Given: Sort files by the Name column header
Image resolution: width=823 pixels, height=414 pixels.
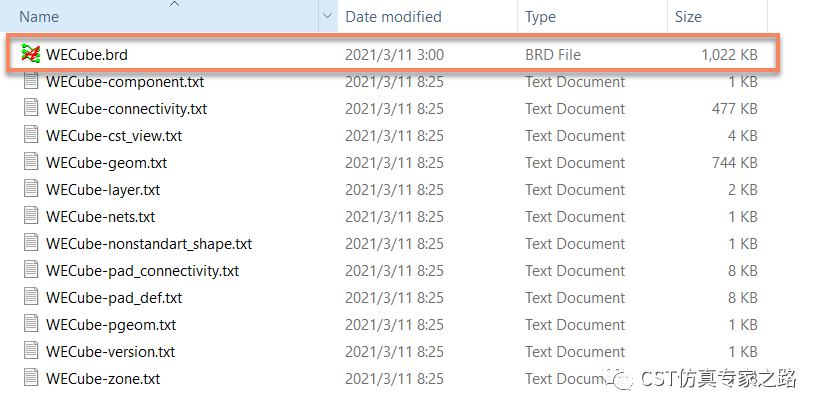Looking at the screenshot, I should 40,17.
